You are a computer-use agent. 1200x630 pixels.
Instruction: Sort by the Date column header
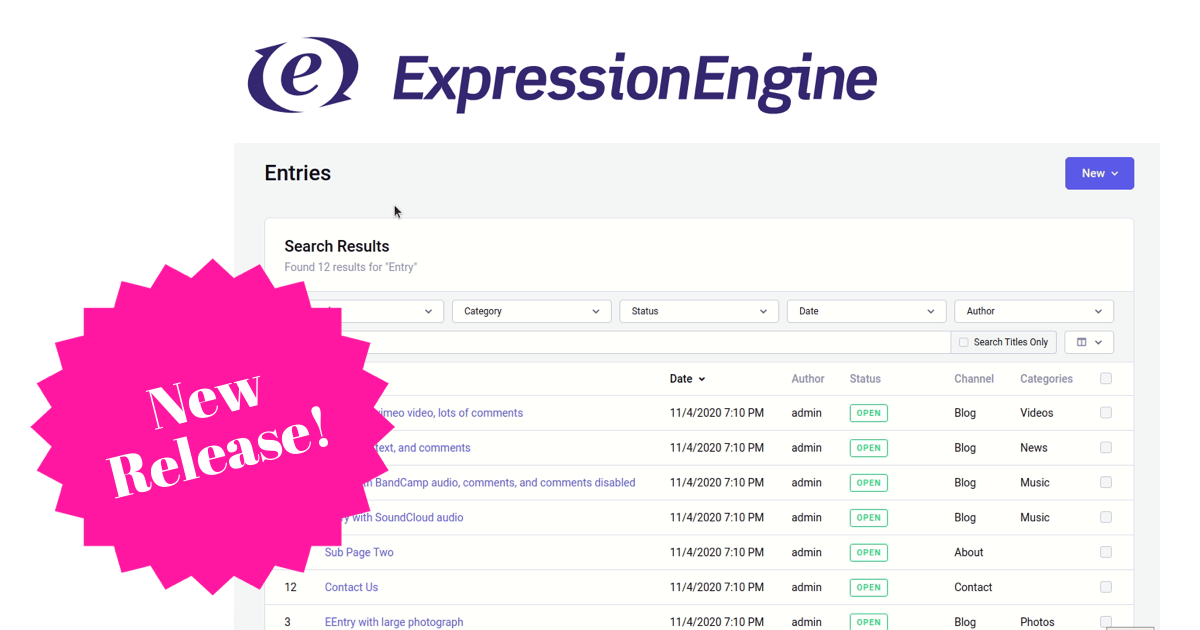[687, 379]
